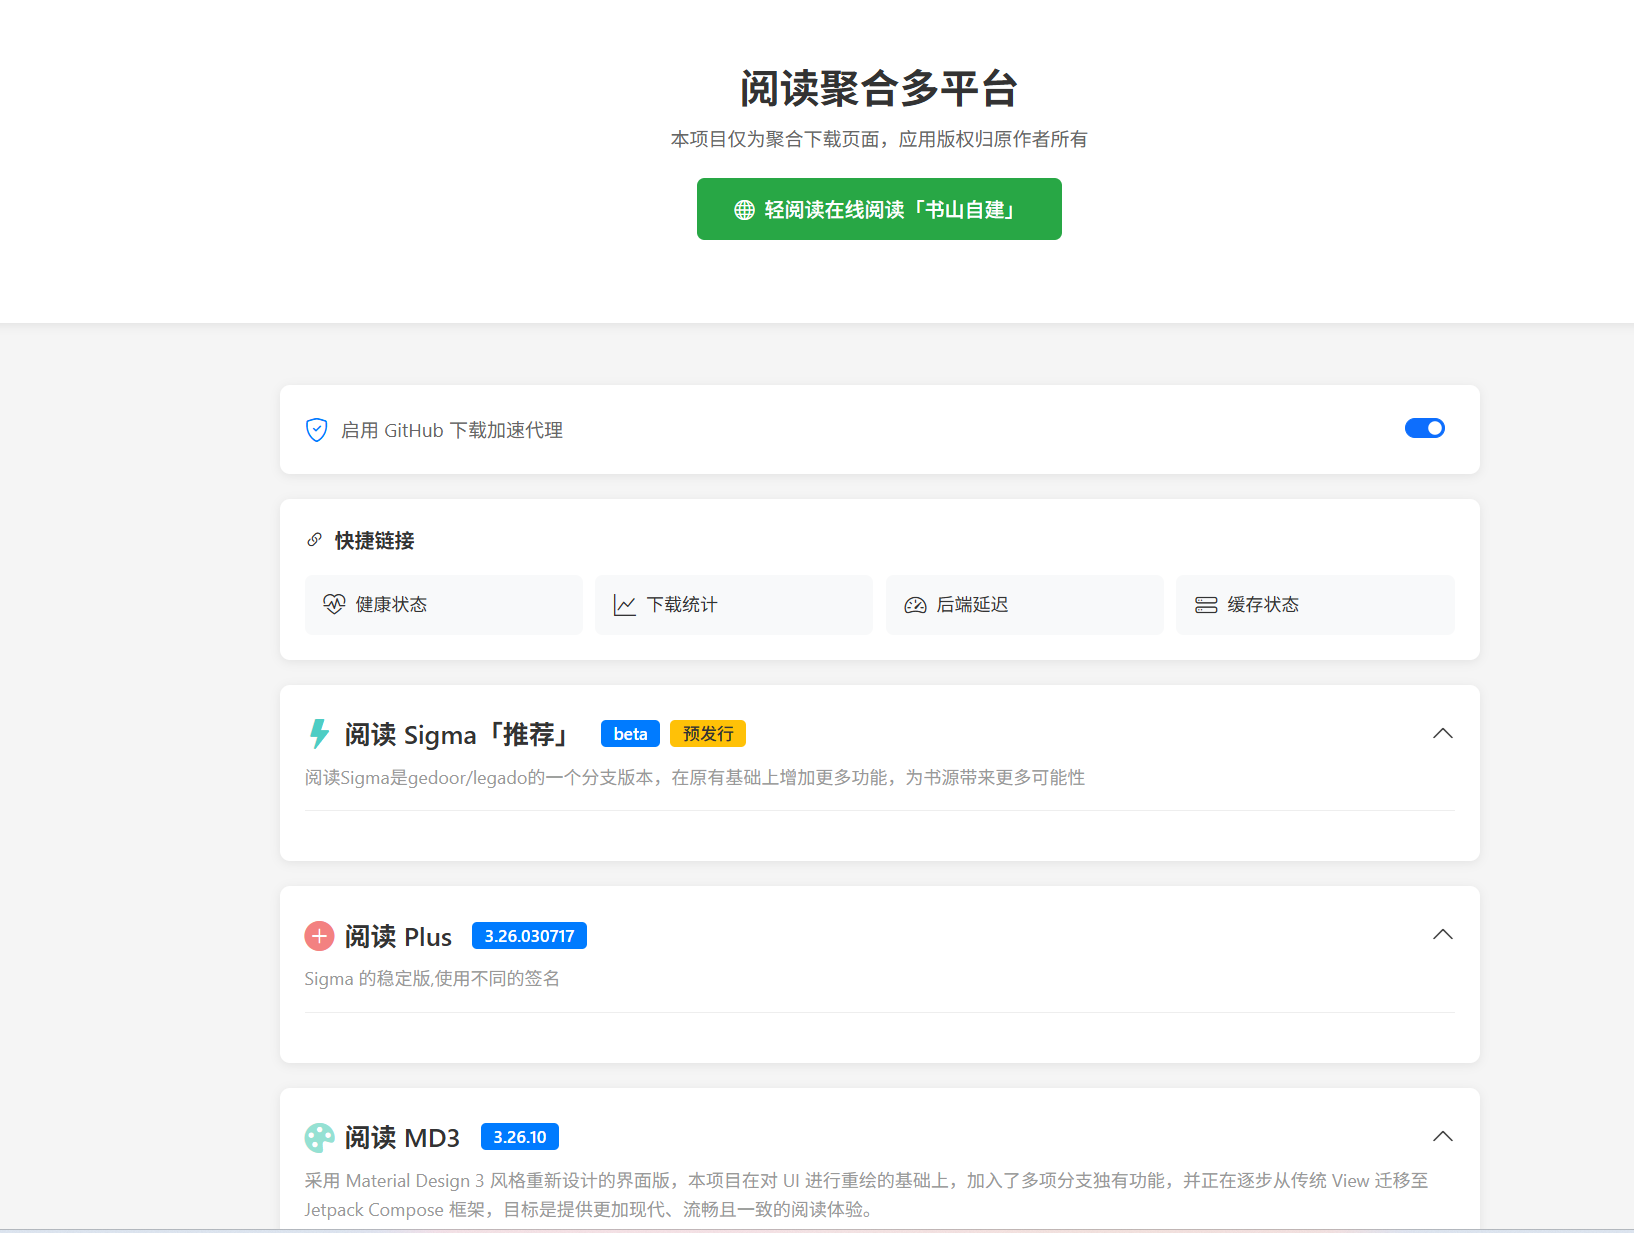Click the 预发行 badge on 阅读 Sigma
Viewport: 1634px width, 1233px height.
[708, 733]
